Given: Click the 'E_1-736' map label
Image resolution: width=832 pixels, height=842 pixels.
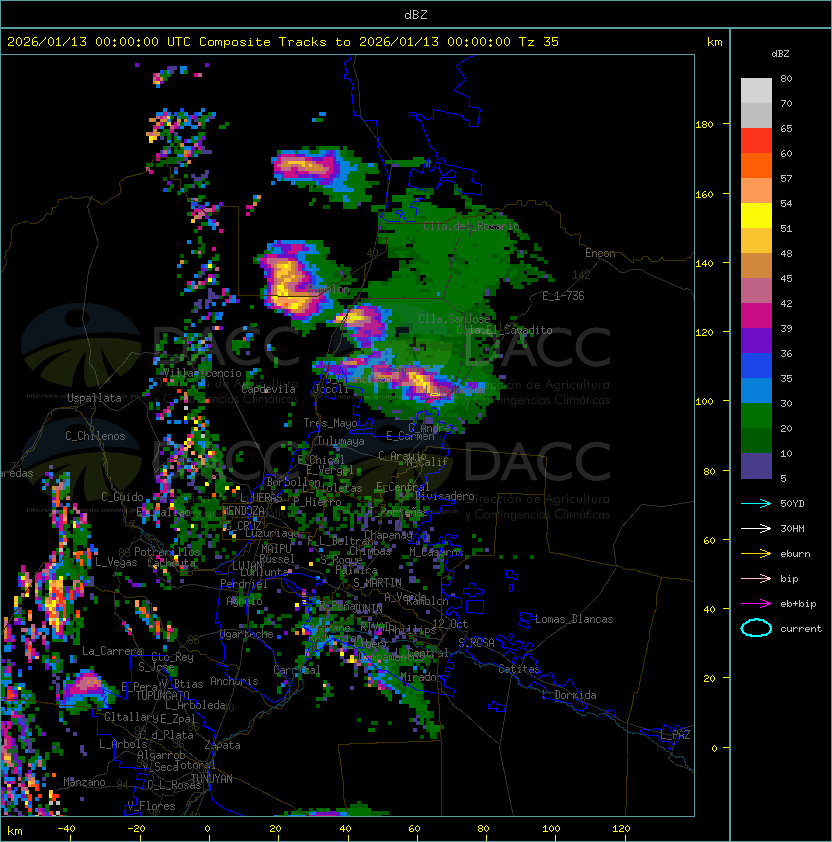Looking at the screenshot, I should 563,296.
